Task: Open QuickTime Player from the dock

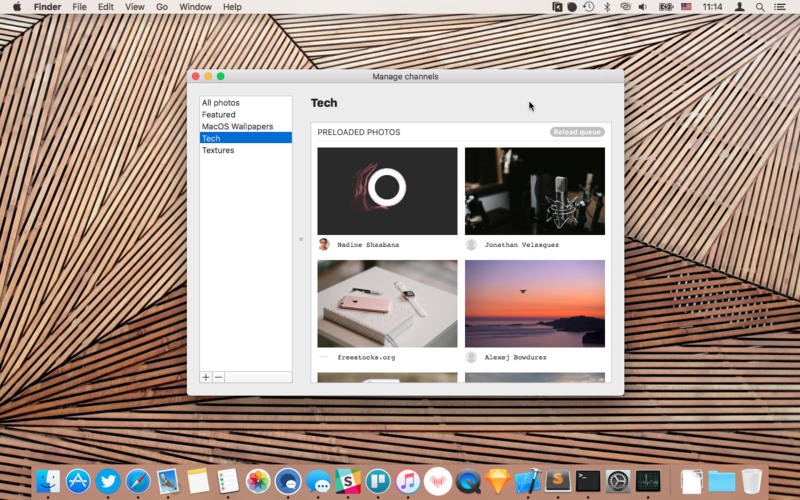Action: (x=468, y=481)
